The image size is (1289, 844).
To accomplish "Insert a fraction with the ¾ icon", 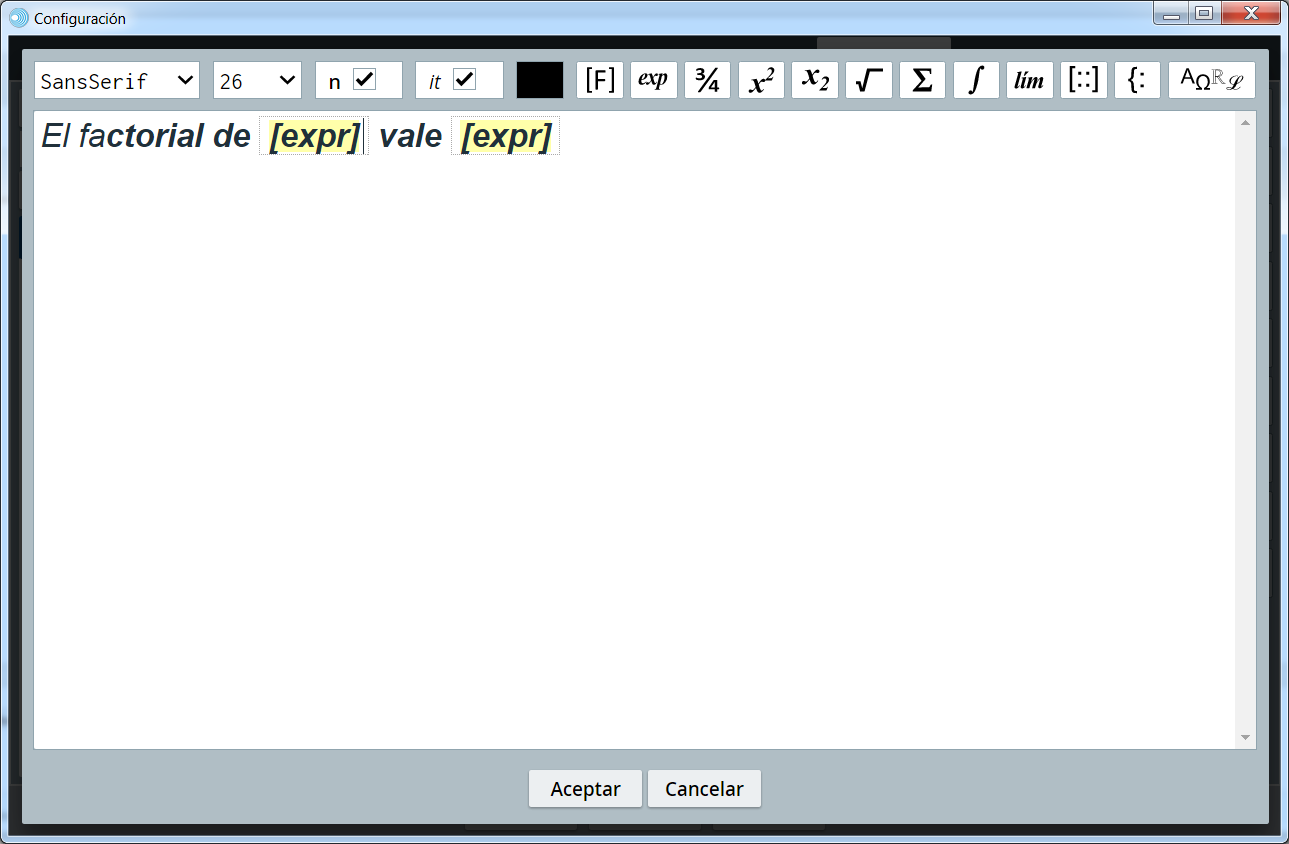I will tap(707, 80).
